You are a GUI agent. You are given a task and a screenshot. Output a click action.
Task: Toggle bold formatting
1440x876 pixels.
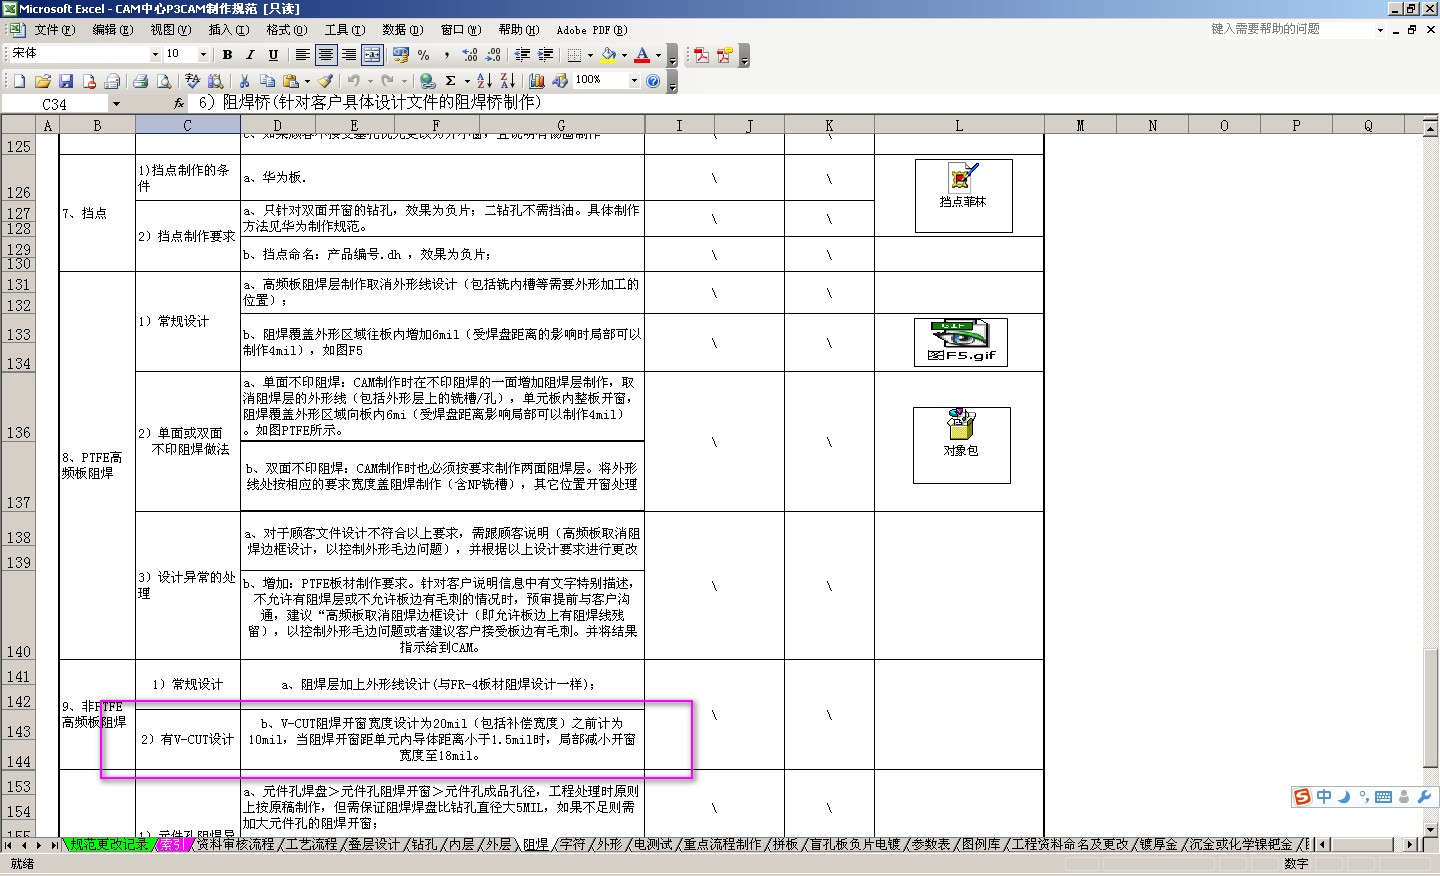228,55
